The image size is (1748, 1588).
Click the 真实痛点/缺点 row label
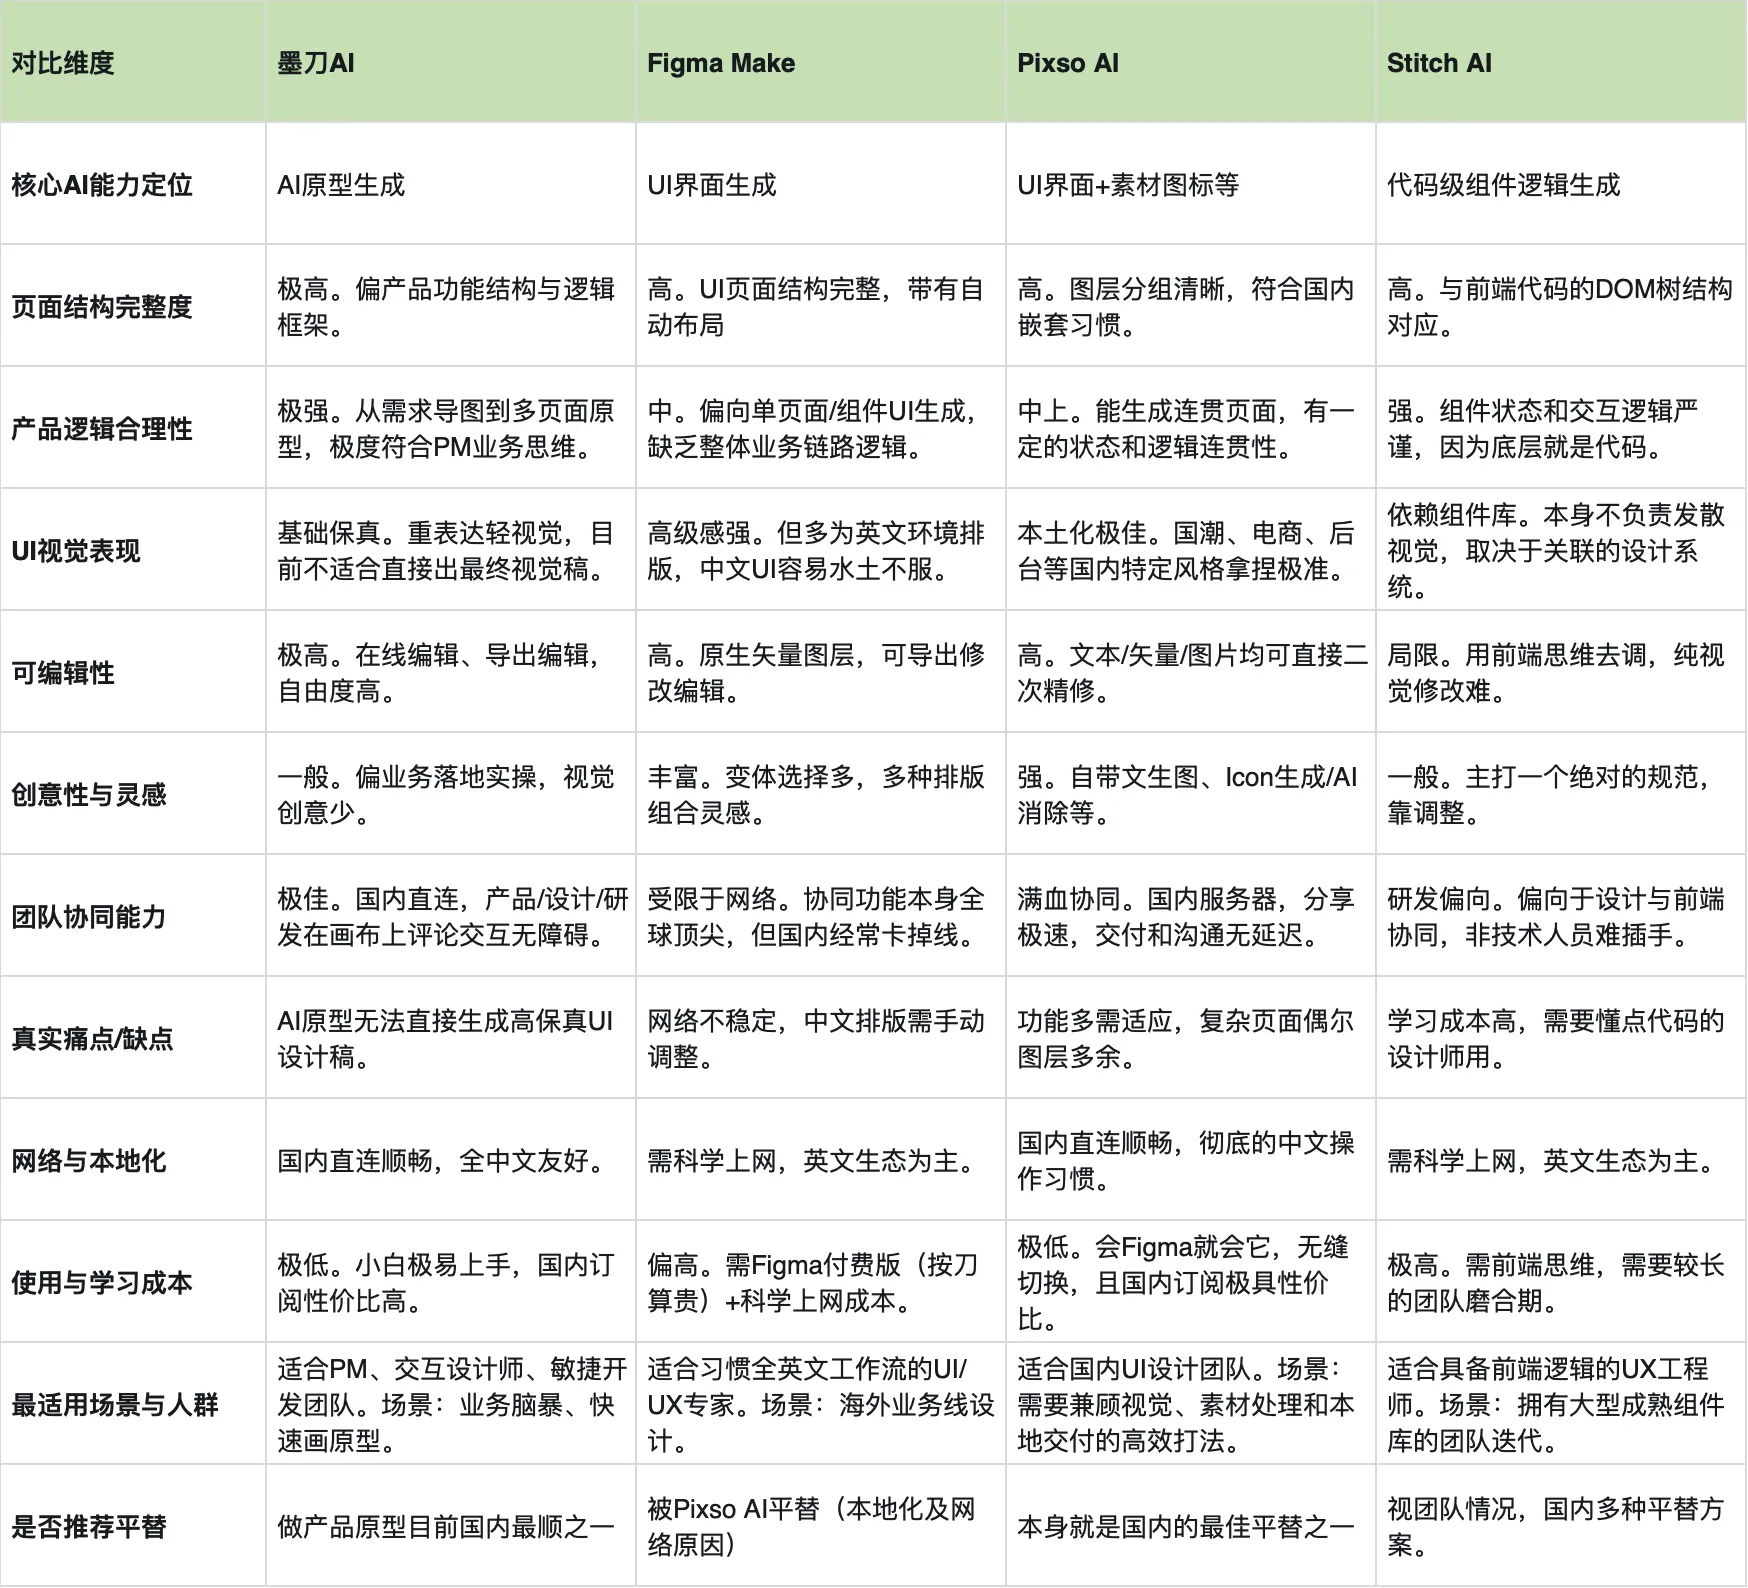click(133, 1038)
